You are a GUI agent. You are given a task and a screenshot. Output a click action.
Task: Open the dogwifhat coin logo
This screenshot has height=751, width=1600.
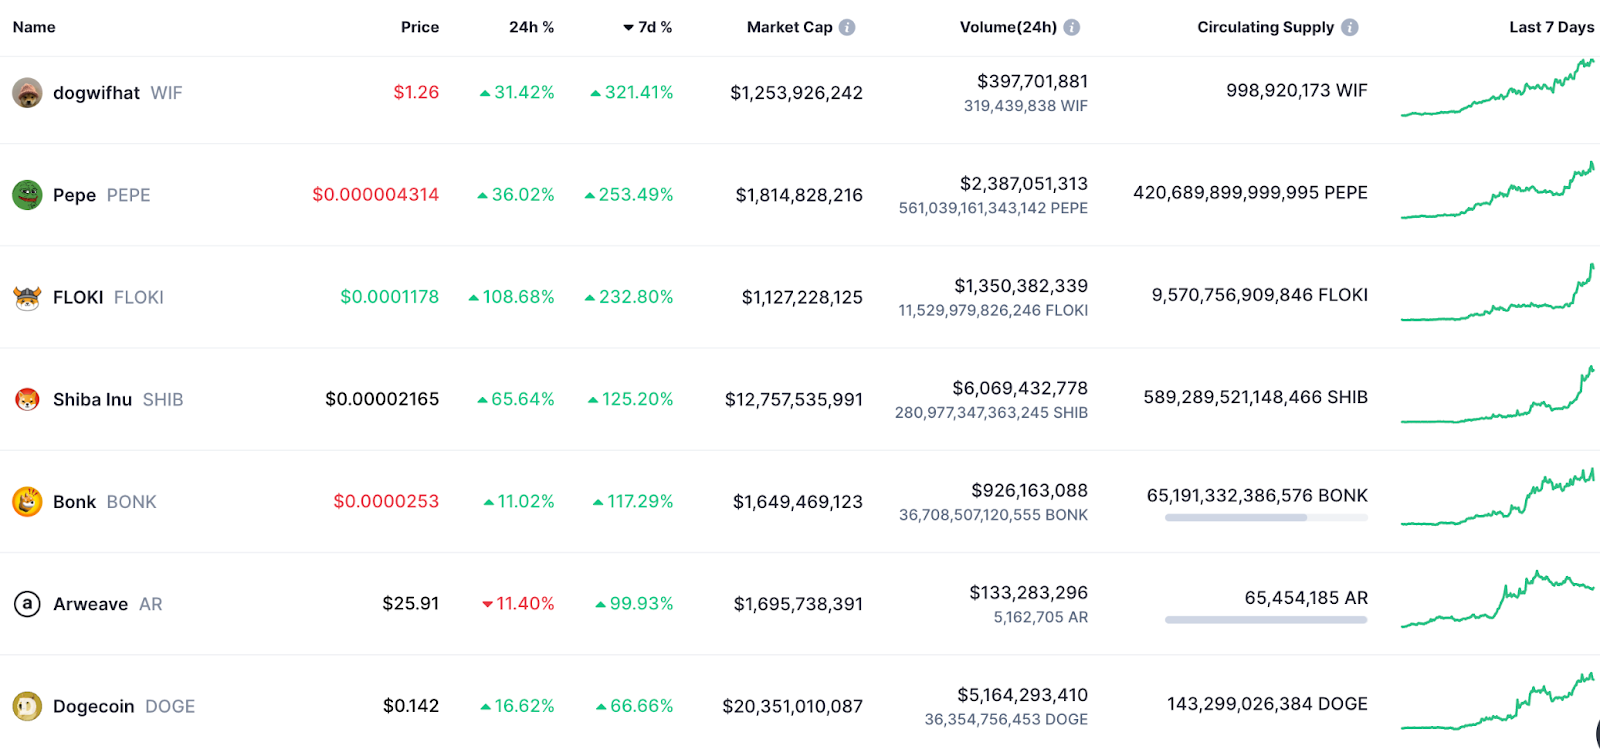(x=27, y=93)
